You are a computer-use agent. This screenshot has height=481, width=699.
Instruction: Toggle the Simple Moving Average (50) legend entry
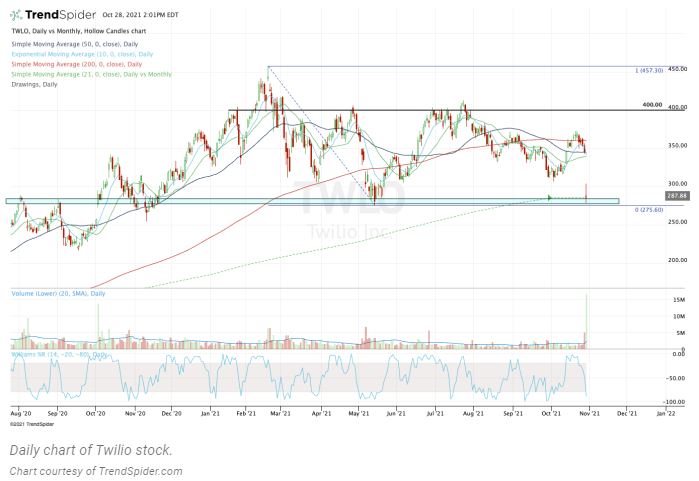62,48
